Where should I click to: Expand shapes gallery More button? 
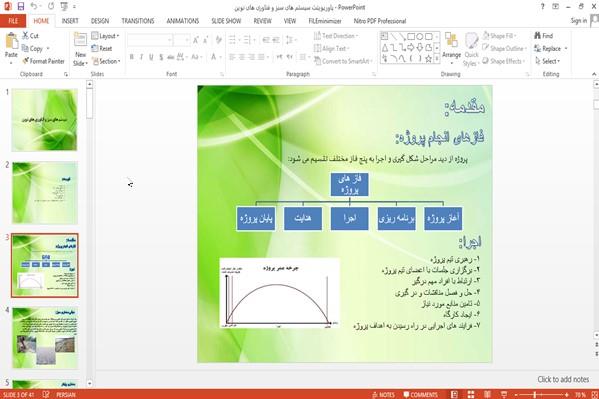tap(437, 58)
